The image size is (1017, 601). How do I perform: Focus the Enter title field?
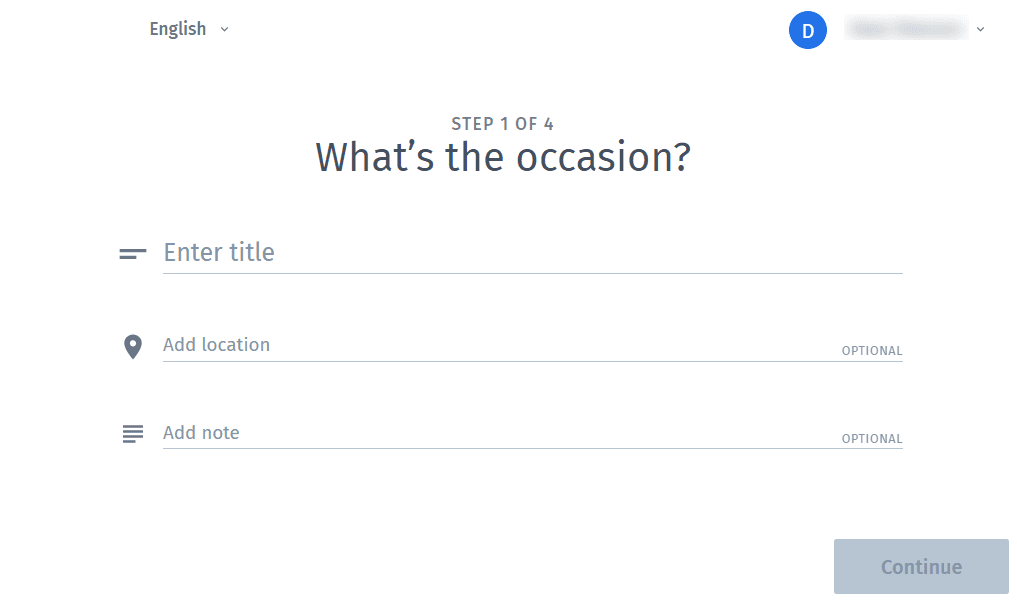(532, 252)
